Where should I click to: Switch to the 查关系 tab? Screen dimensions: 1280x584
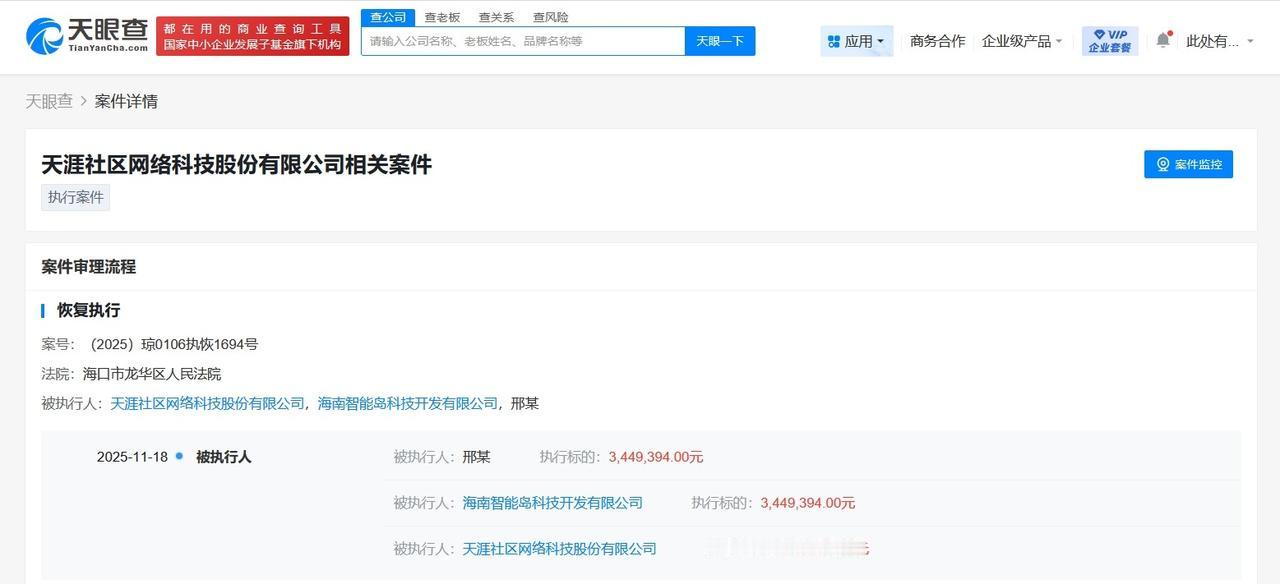(496, 17)
